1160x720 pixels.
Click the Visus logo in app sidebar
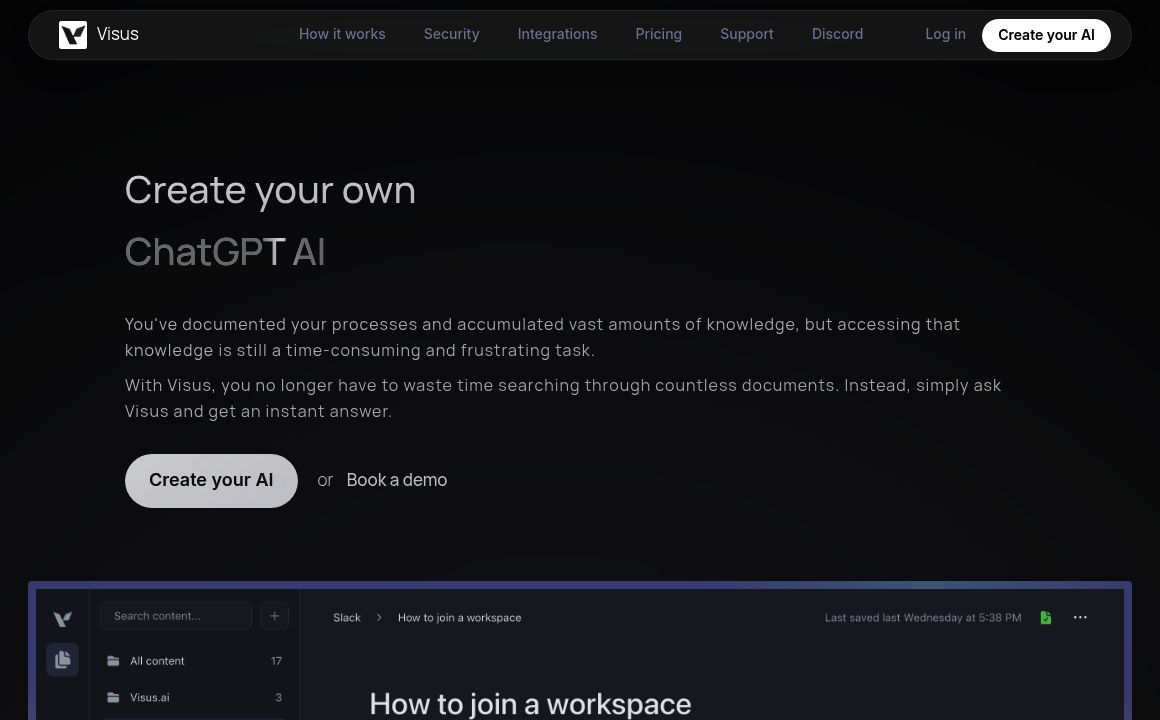[x=62, y=620]
